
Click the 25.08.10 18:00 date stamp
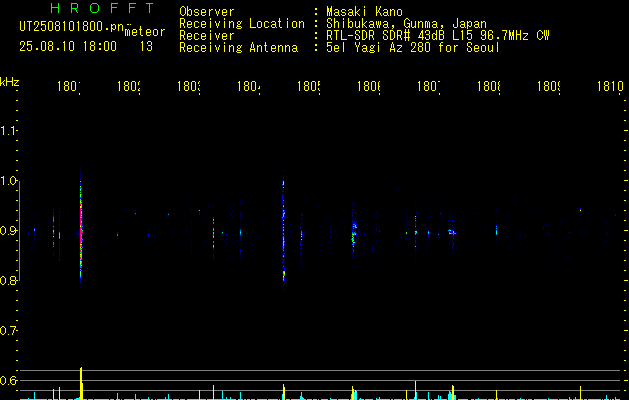68,46
